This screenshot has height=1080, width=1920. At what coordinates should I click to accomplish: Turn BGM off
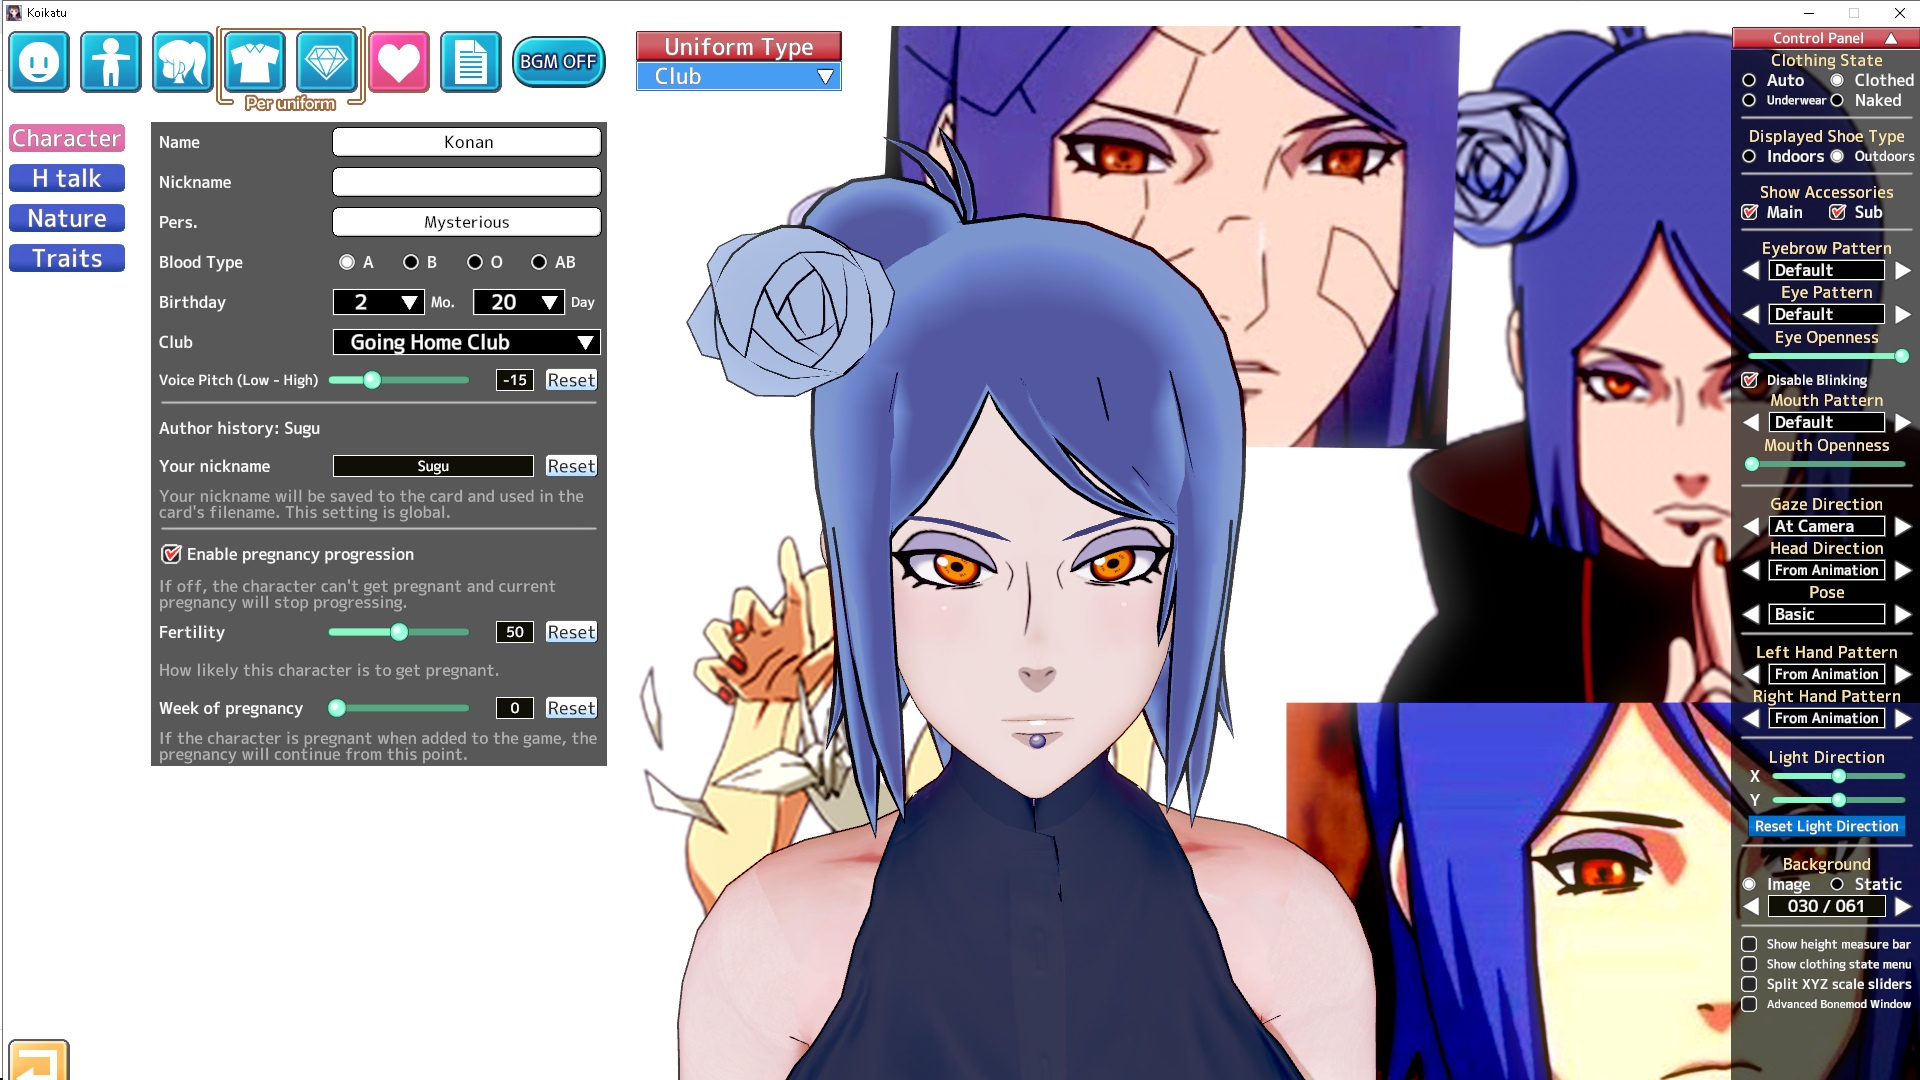tap(558, 62)
